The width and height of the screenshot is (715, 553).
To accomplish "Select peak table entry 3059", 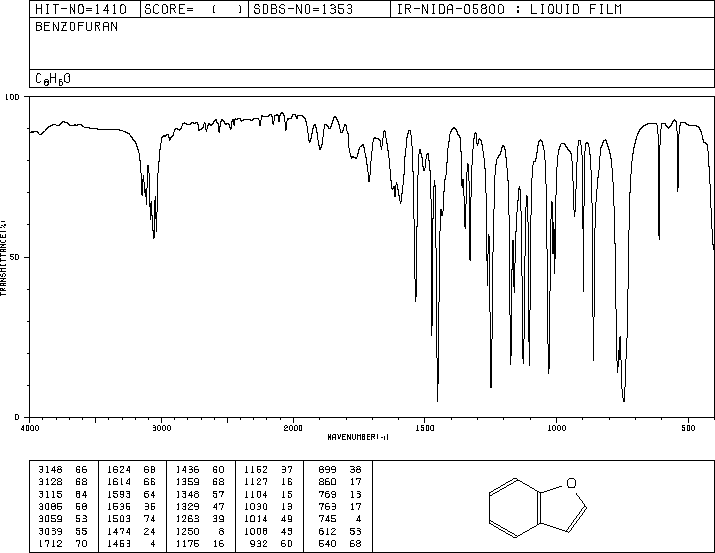I will 50,519.
